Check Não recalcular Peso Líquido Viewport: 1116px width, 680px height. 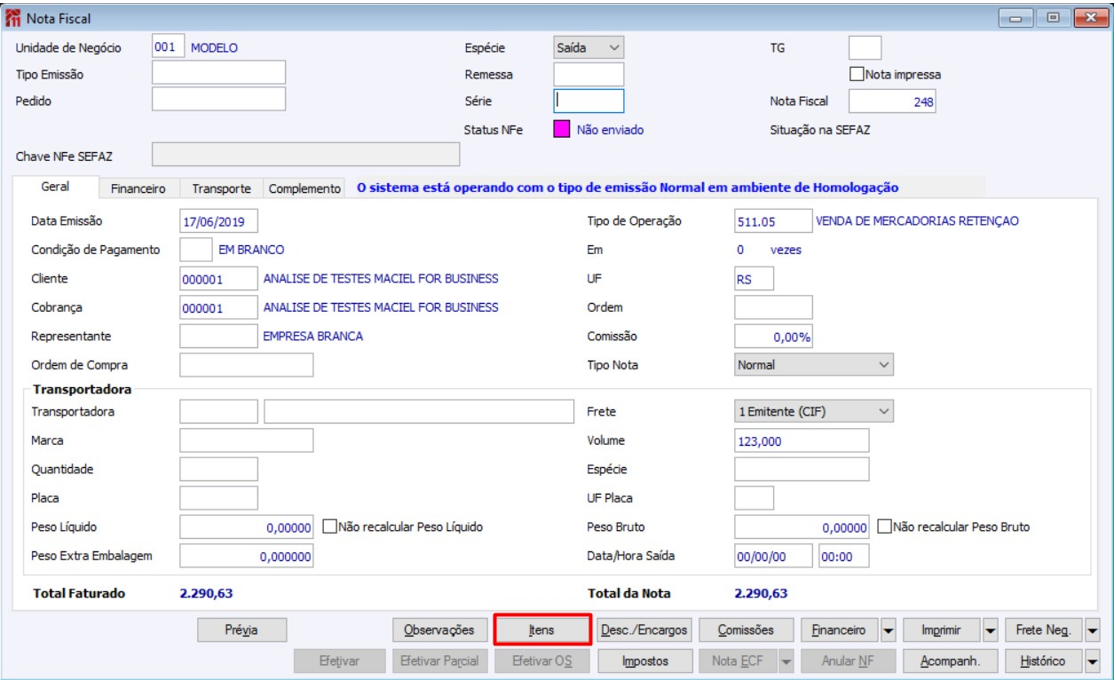coord(330,527)
